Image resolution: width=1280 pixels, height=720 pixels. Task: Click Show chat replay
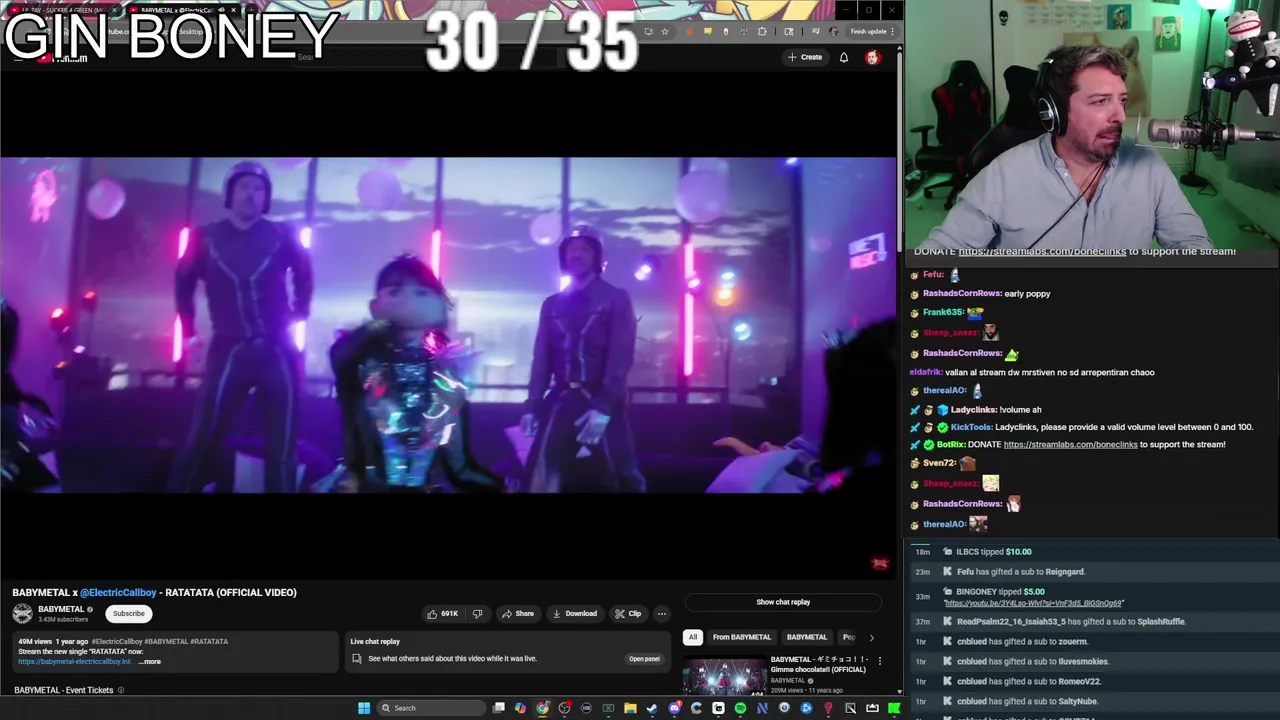783,602
